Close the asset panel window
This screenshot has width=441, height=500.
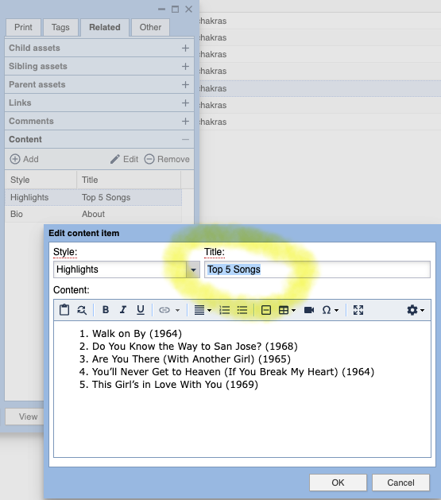click(189, 9)
